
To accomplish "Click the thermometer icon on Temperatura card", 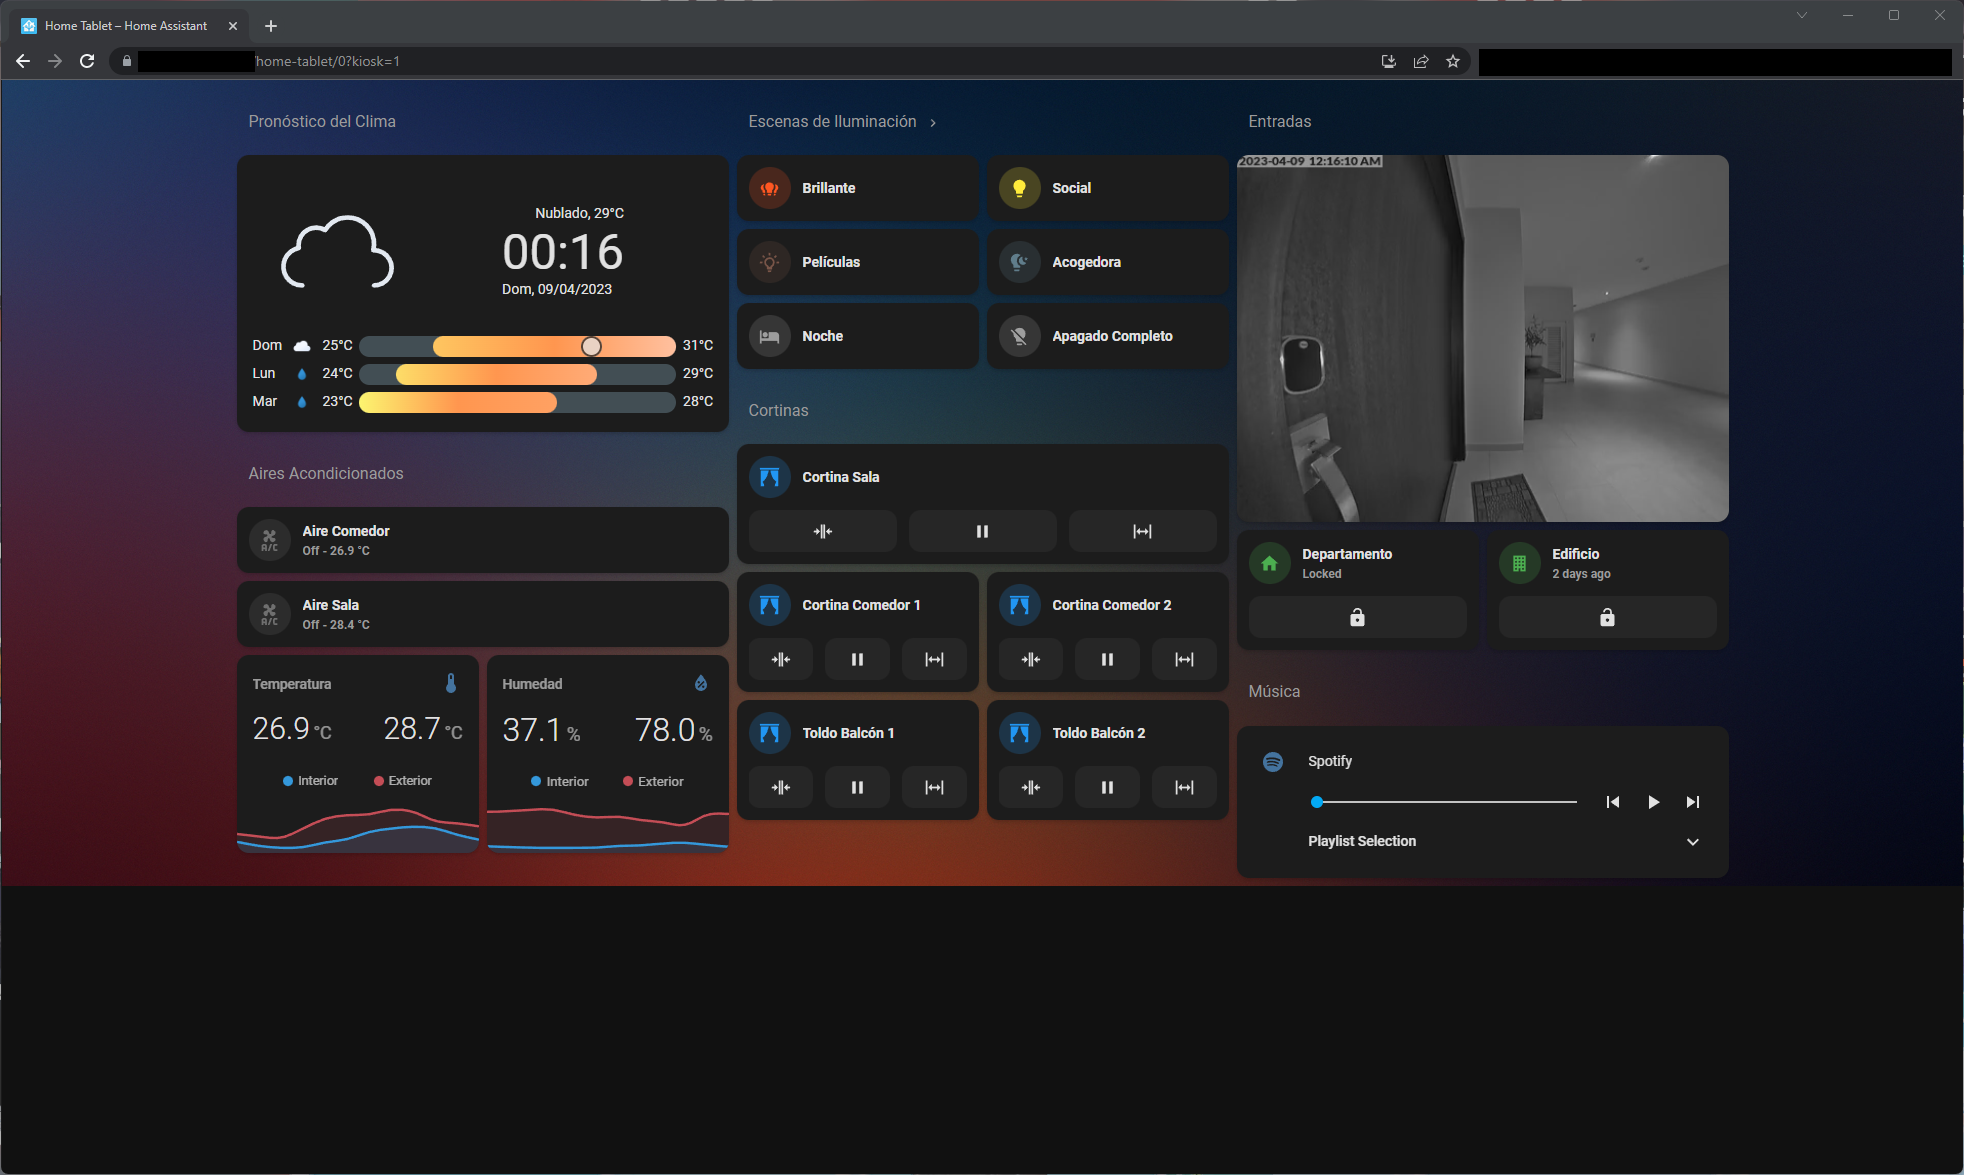I will point(452,683).
